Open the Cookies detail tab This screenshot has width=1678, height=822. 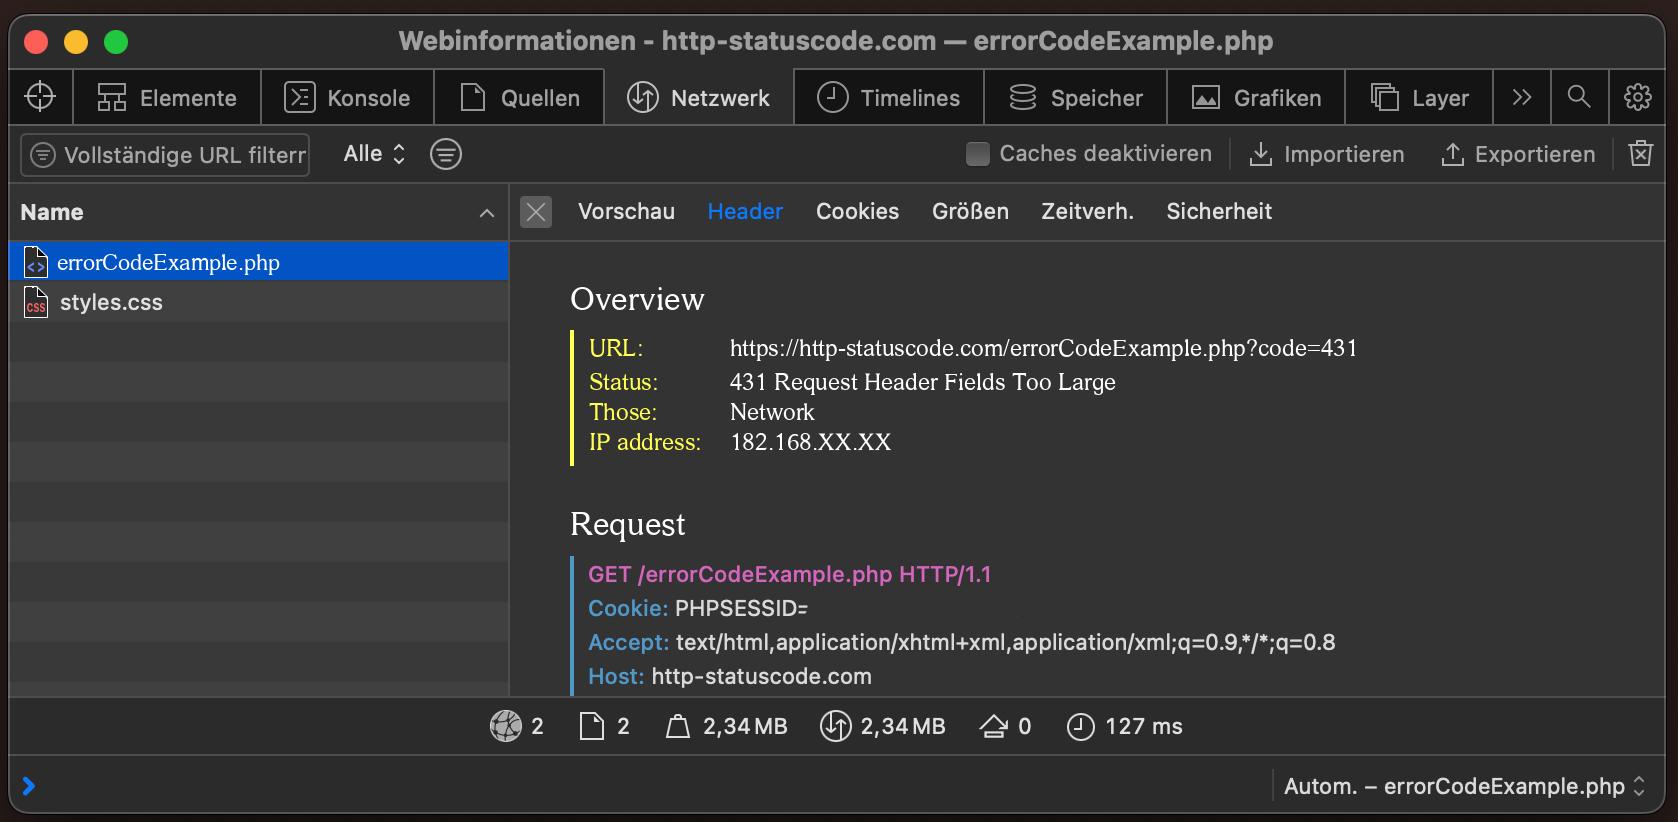coord(857,211)
